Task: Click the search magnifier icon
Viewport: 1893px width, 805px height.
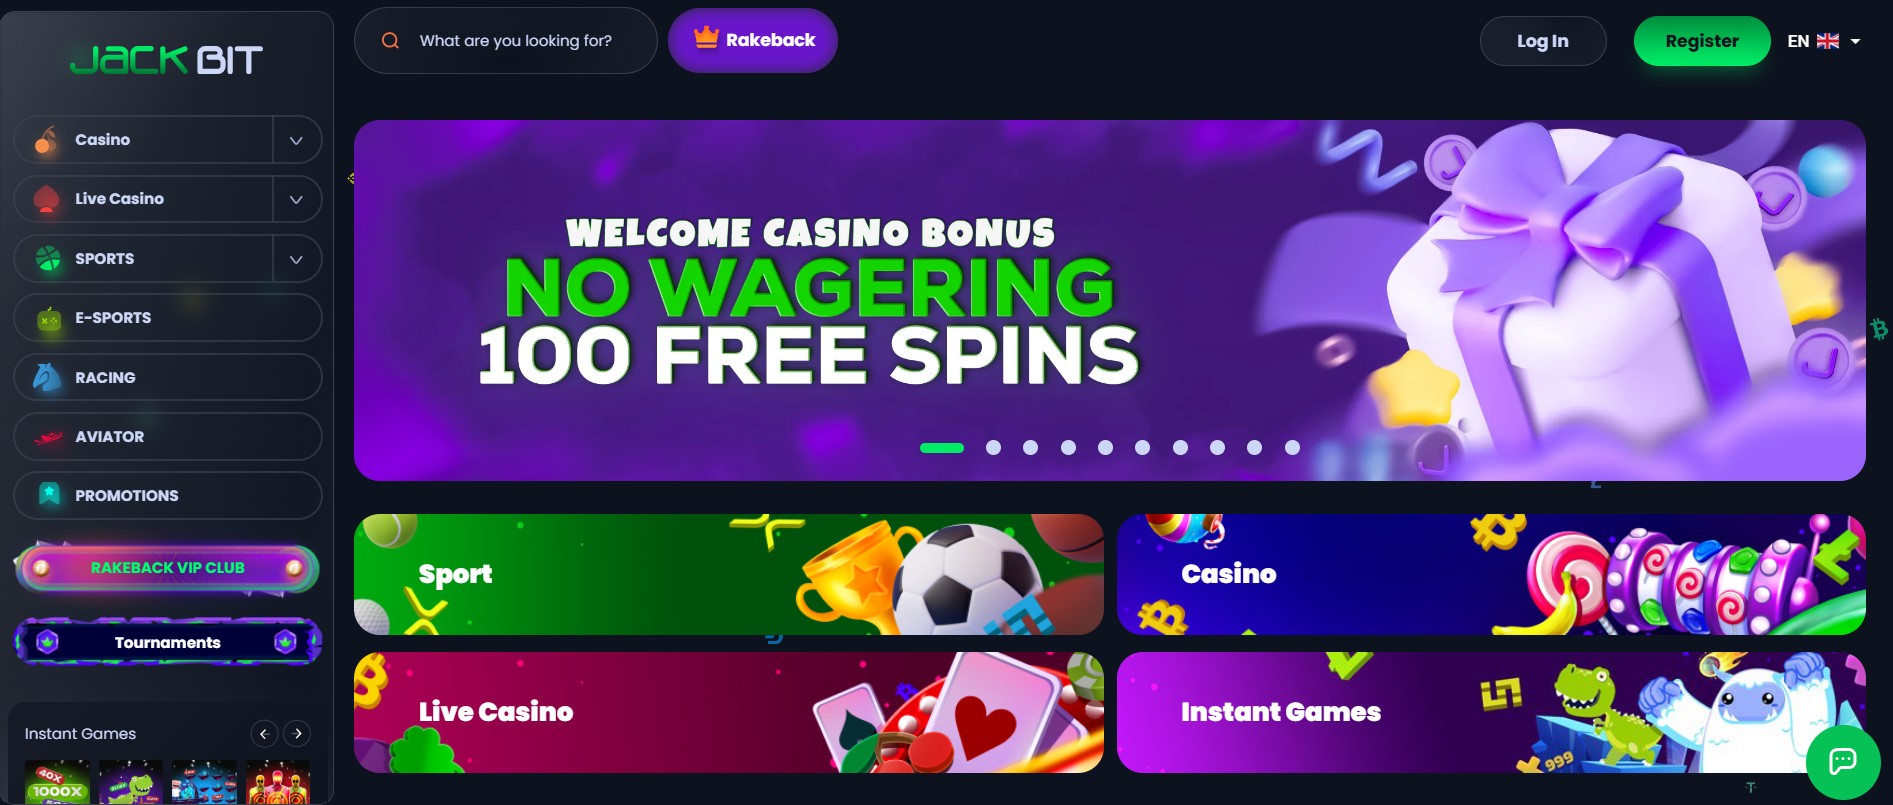Action: click(391, 41)
